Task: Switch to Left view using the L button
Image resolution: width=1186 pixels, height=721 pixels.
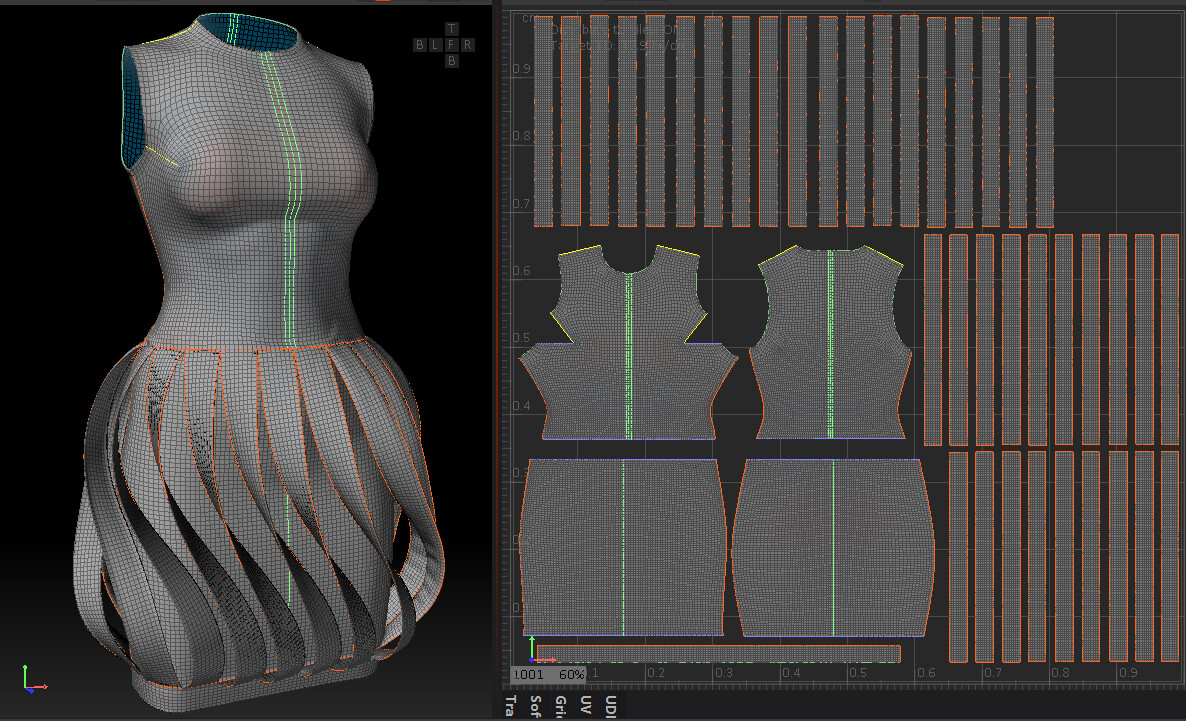Action: (436, 45)
